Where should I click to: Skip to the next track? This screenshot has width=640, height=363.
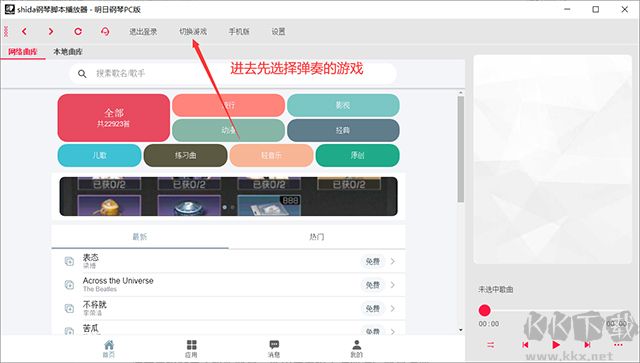[x=587, y=345]
